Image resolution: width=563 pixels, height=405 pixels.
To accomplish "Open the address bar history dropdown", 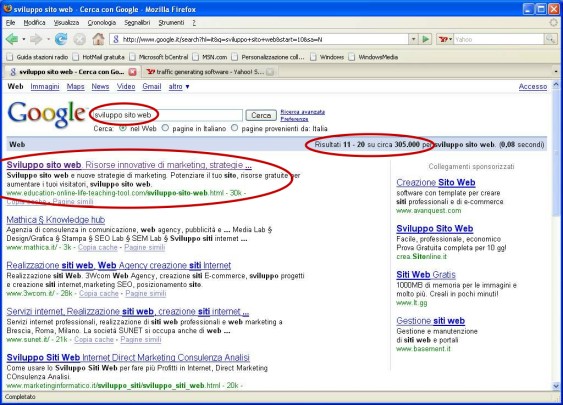I will pos(413,39).
